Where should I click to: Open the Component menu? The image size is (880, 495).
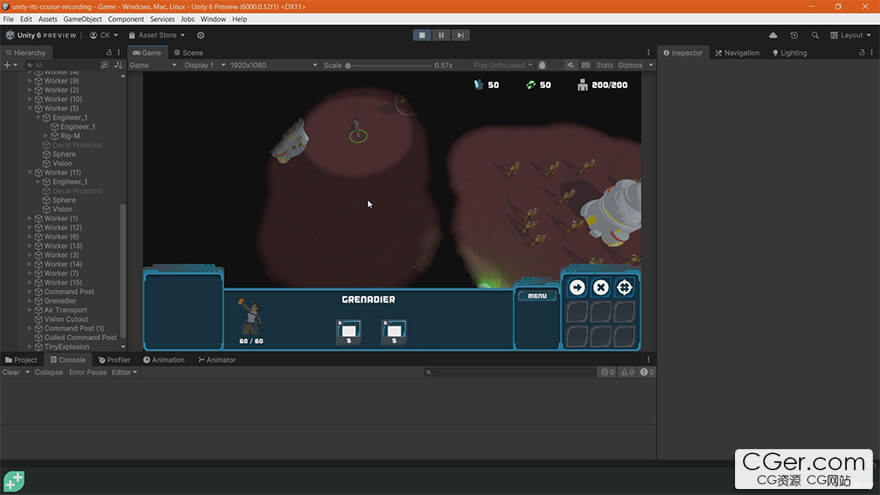point(126,19)
